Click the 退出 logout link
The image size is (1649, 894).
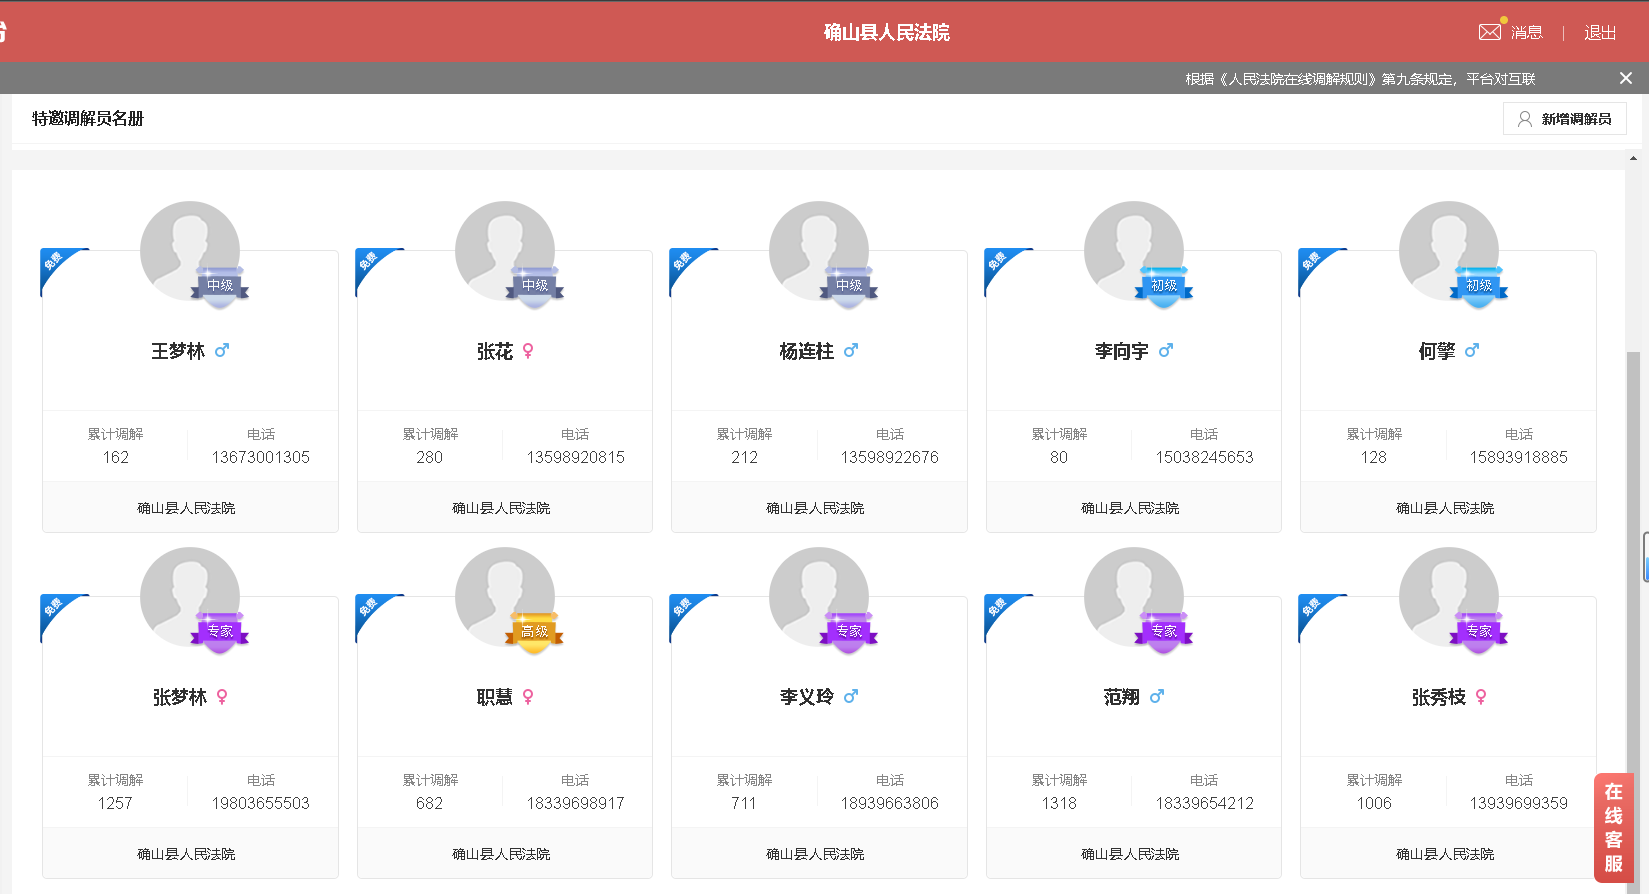tap(1600, 33)
